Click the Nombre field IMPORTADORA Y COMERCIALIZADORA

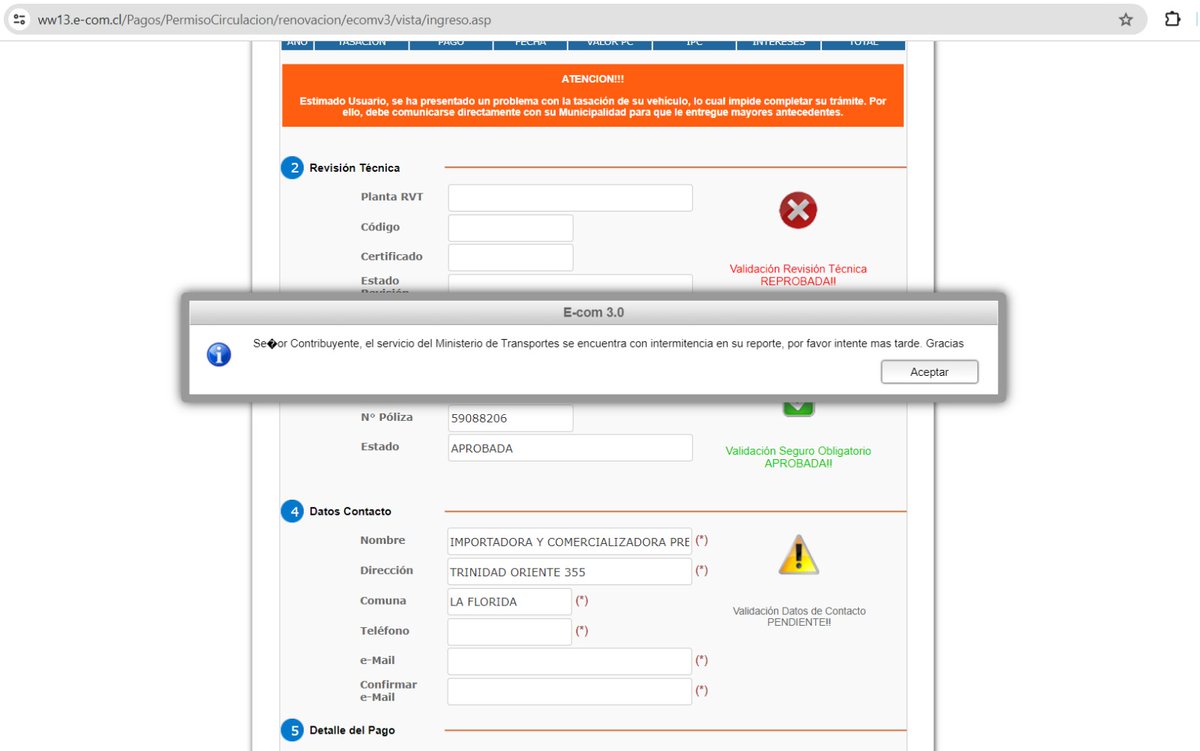(x=570, y=542)
